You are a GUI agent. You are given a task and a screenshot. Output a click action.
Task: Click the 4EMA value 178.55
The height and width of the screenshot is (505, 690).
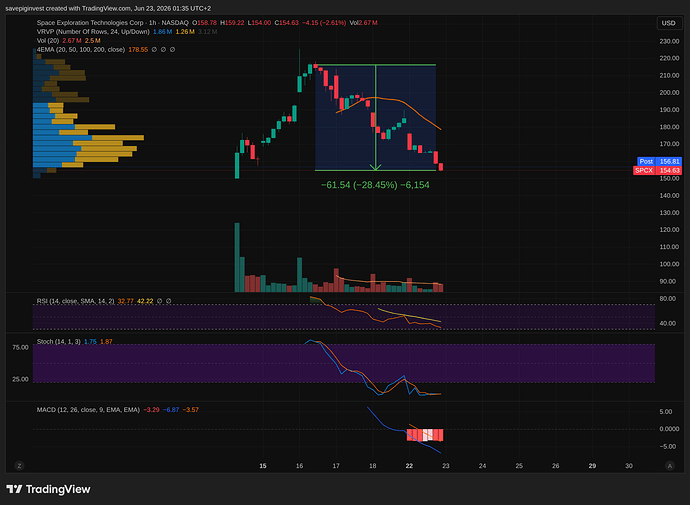point(138,50)
